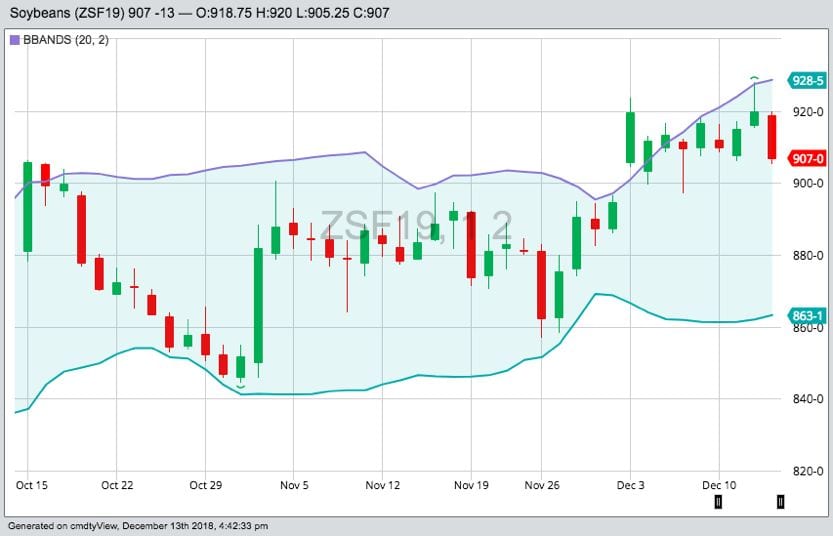Click the Nov 5 date axis label

[x=293, y=485]
